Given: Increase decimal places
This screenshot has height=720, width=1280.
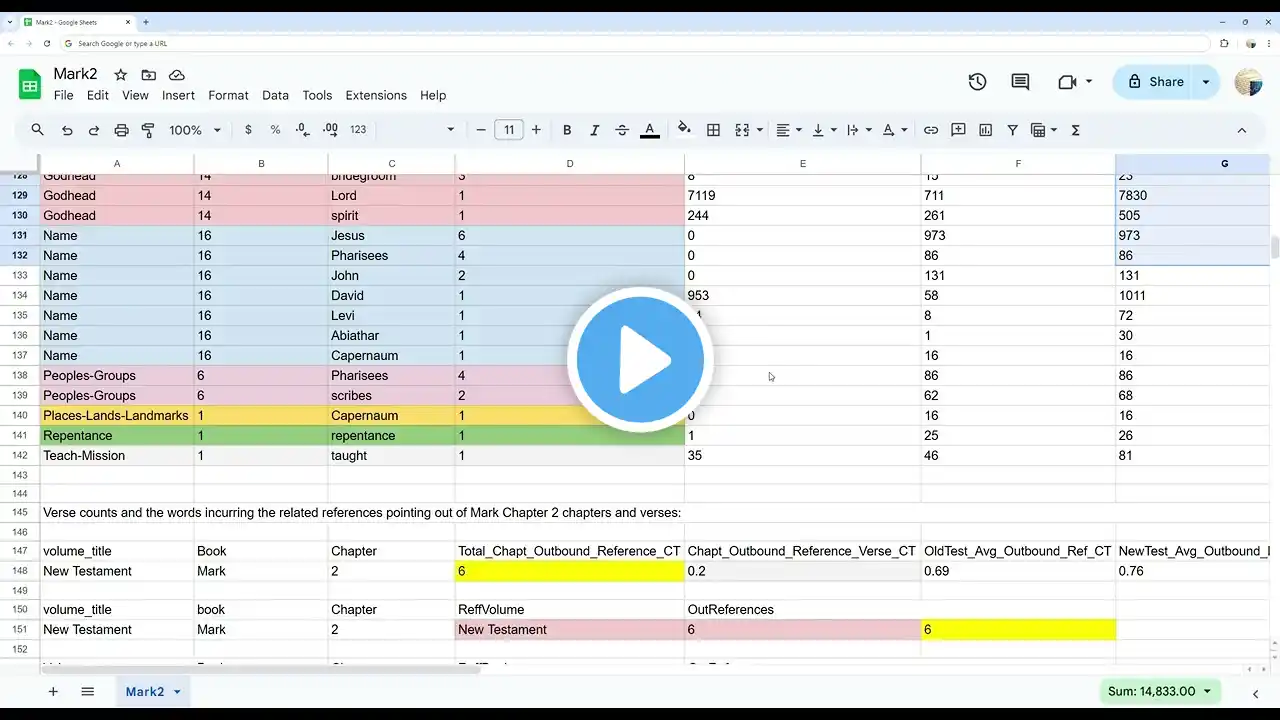Looking at the screenshot, I should 330,130.
